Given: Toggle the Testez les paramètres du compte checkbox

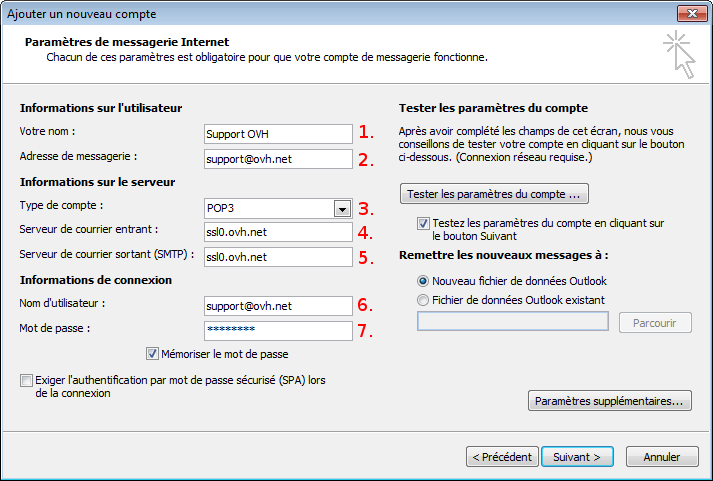Looking at the screenshot, I should click(x=423, y=224).
